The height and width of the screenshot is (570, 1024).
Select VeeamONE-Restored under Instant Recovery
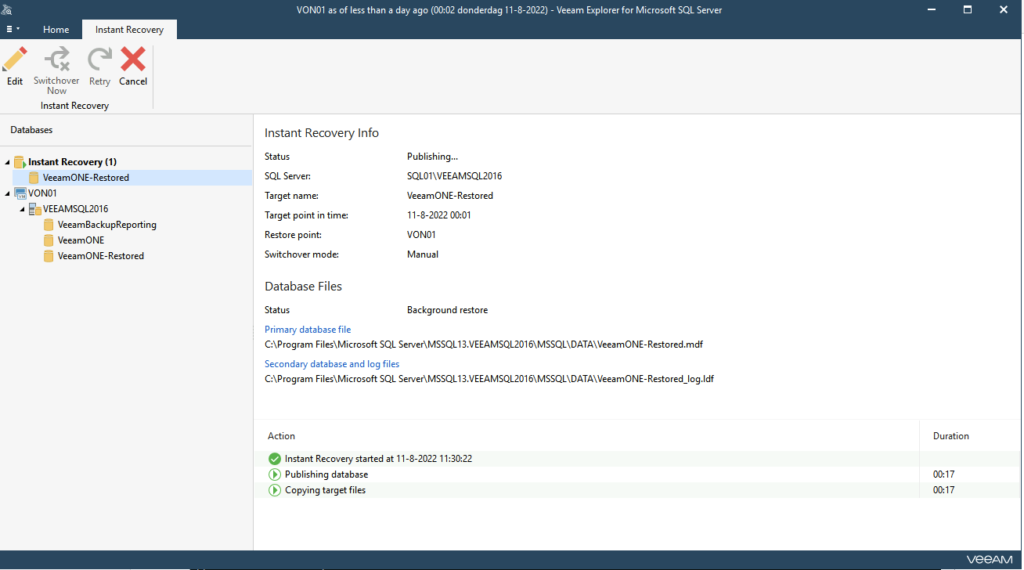click(85, 178)
